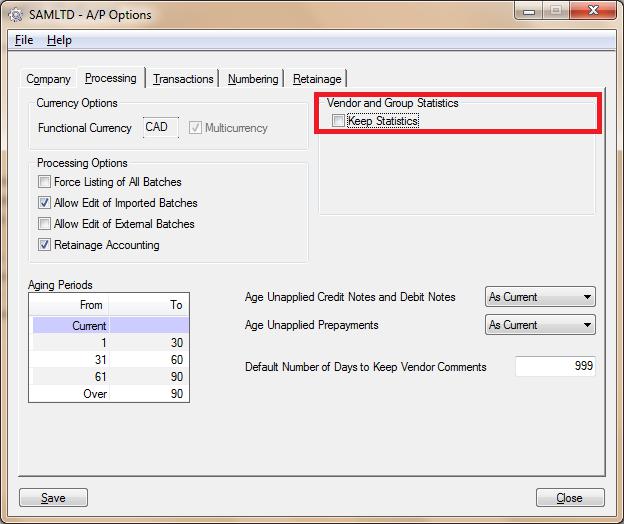
Task: Expand Age Unapplied Credit Notes and Debit Notes dropdown
Action: (x=540, y=297)
